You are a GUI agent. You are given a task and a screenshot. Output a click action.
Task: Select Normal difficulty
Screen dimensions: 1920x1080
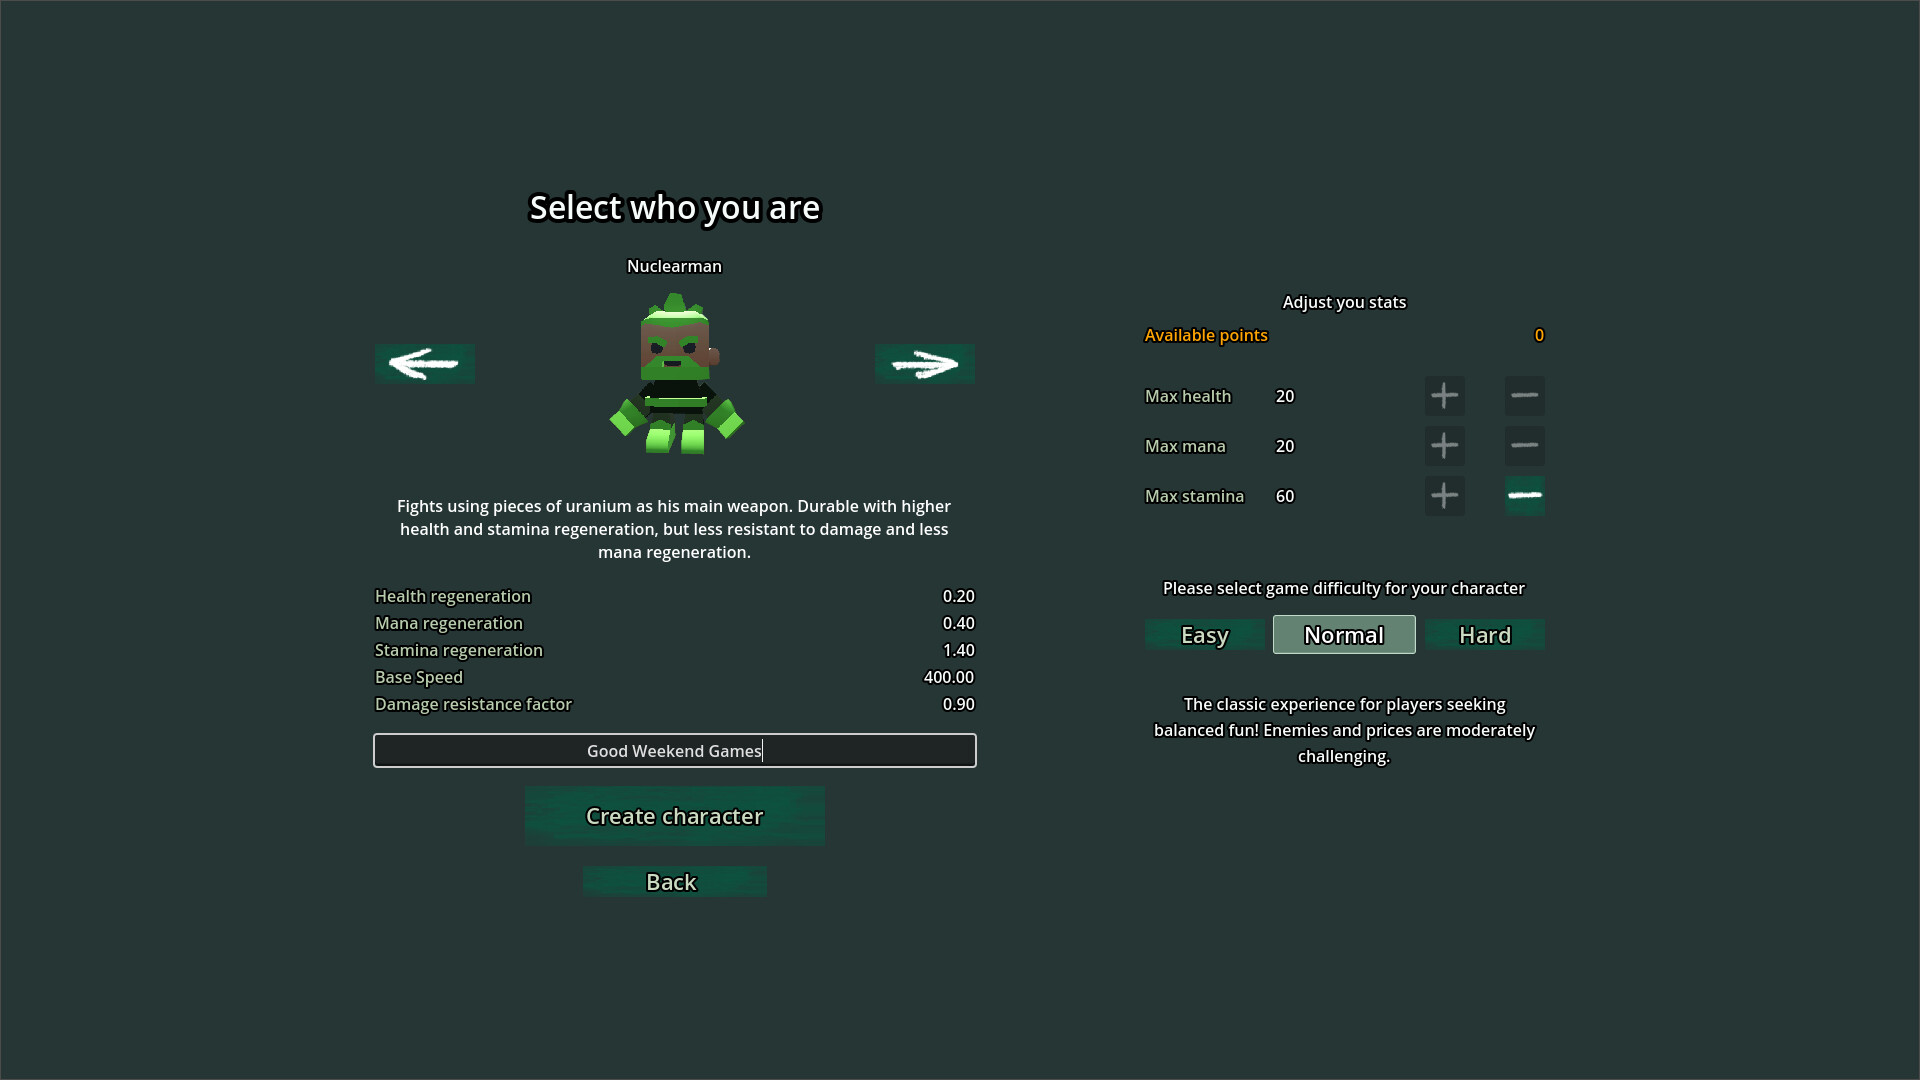(1343, 635)
